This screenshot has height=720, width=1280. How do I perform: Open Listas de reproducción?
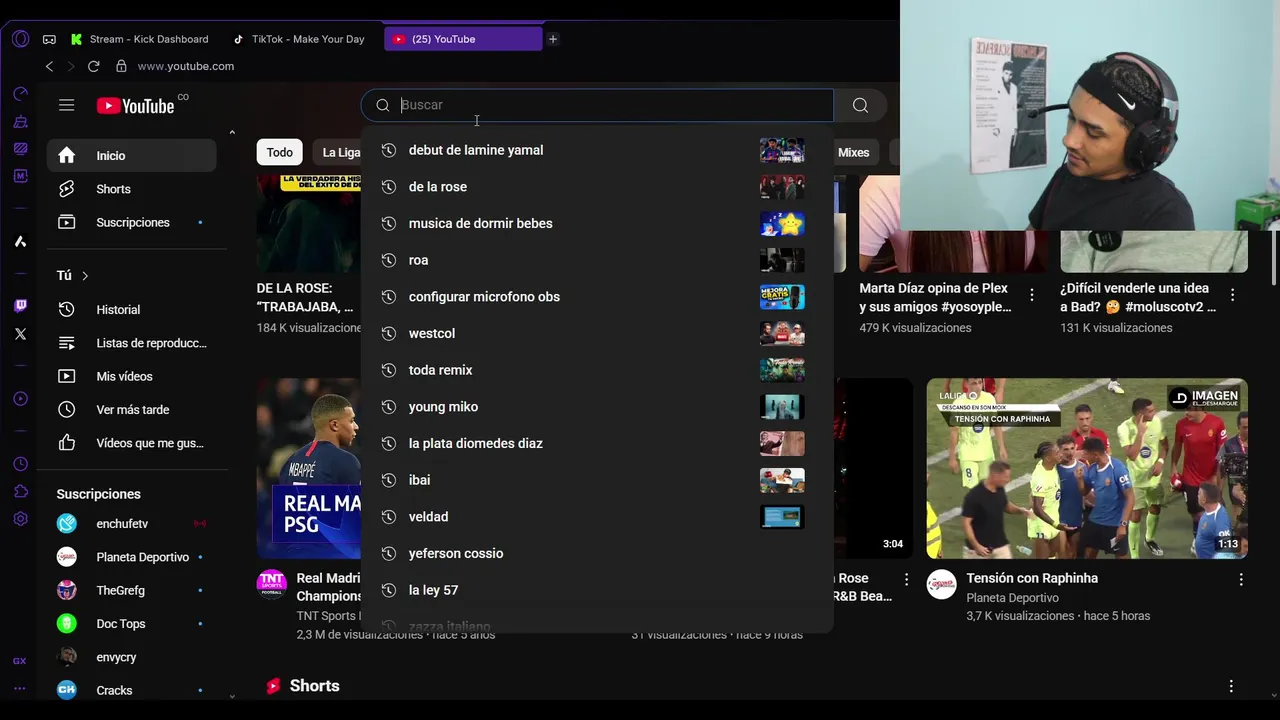point(131,343)
